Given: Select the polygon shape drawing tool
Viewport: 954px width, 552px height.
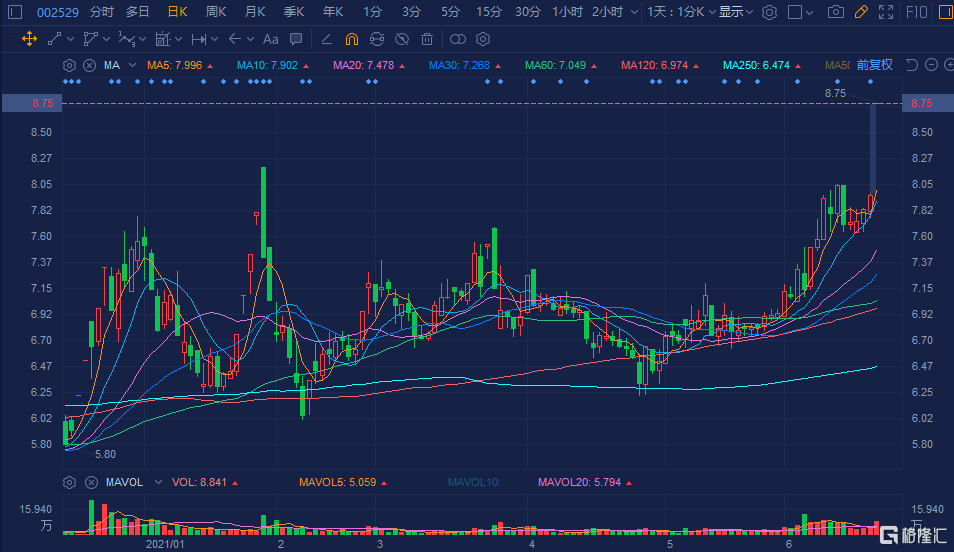Looking at the screenshot, I should [90, 40].
